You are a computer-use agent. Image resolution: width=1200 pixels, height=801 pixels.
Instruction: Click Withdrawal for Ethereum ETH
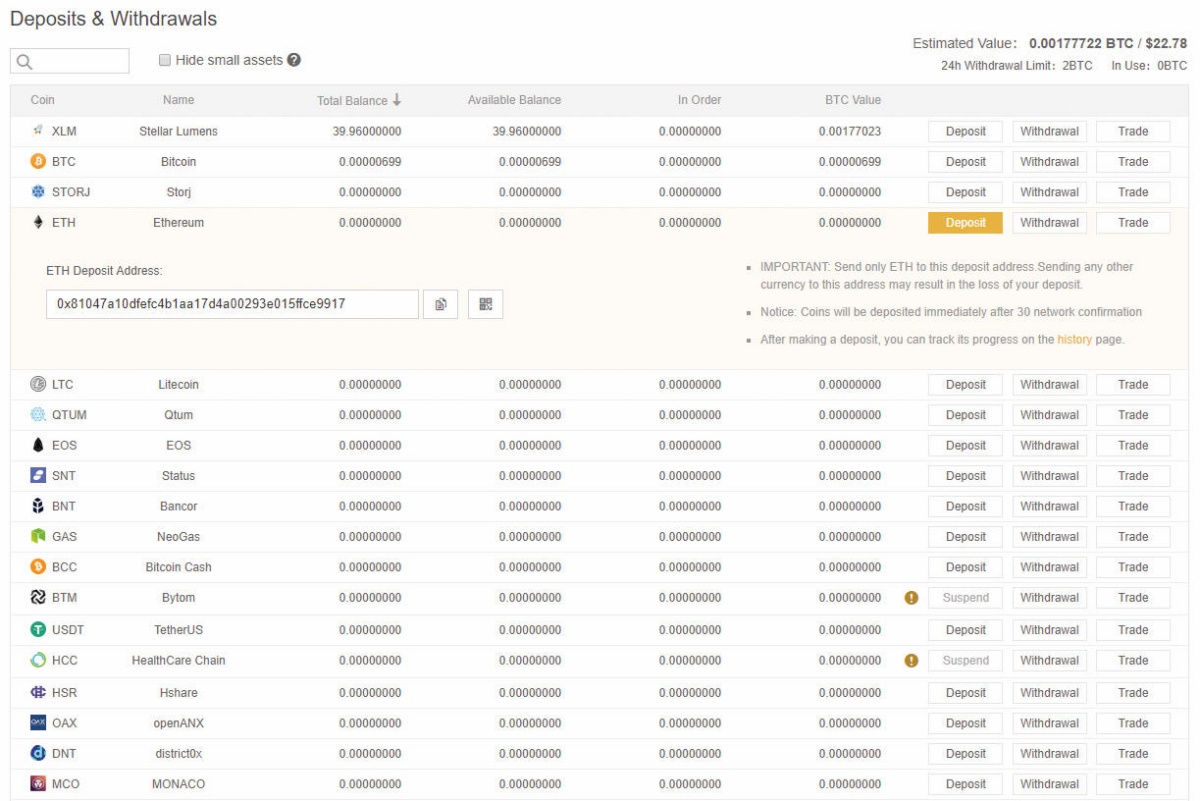click(1049, 223)
